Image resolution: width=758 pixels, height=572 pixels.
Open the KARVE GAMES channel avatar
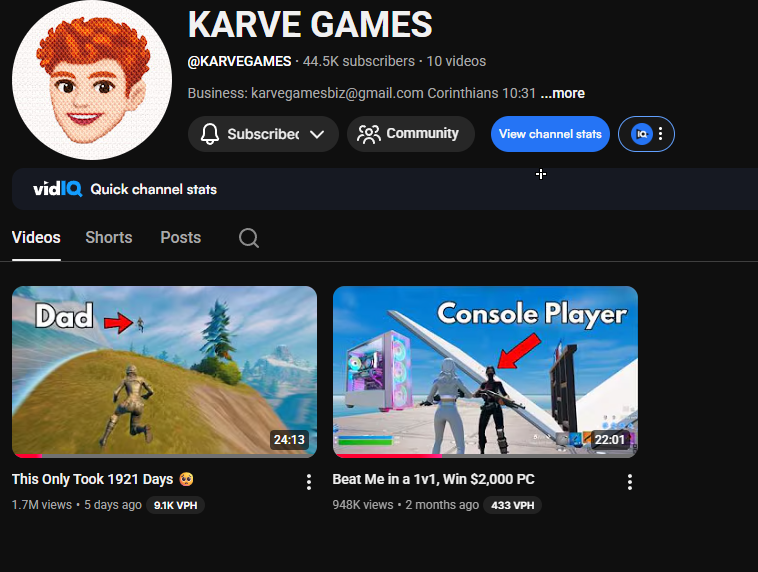92,80
